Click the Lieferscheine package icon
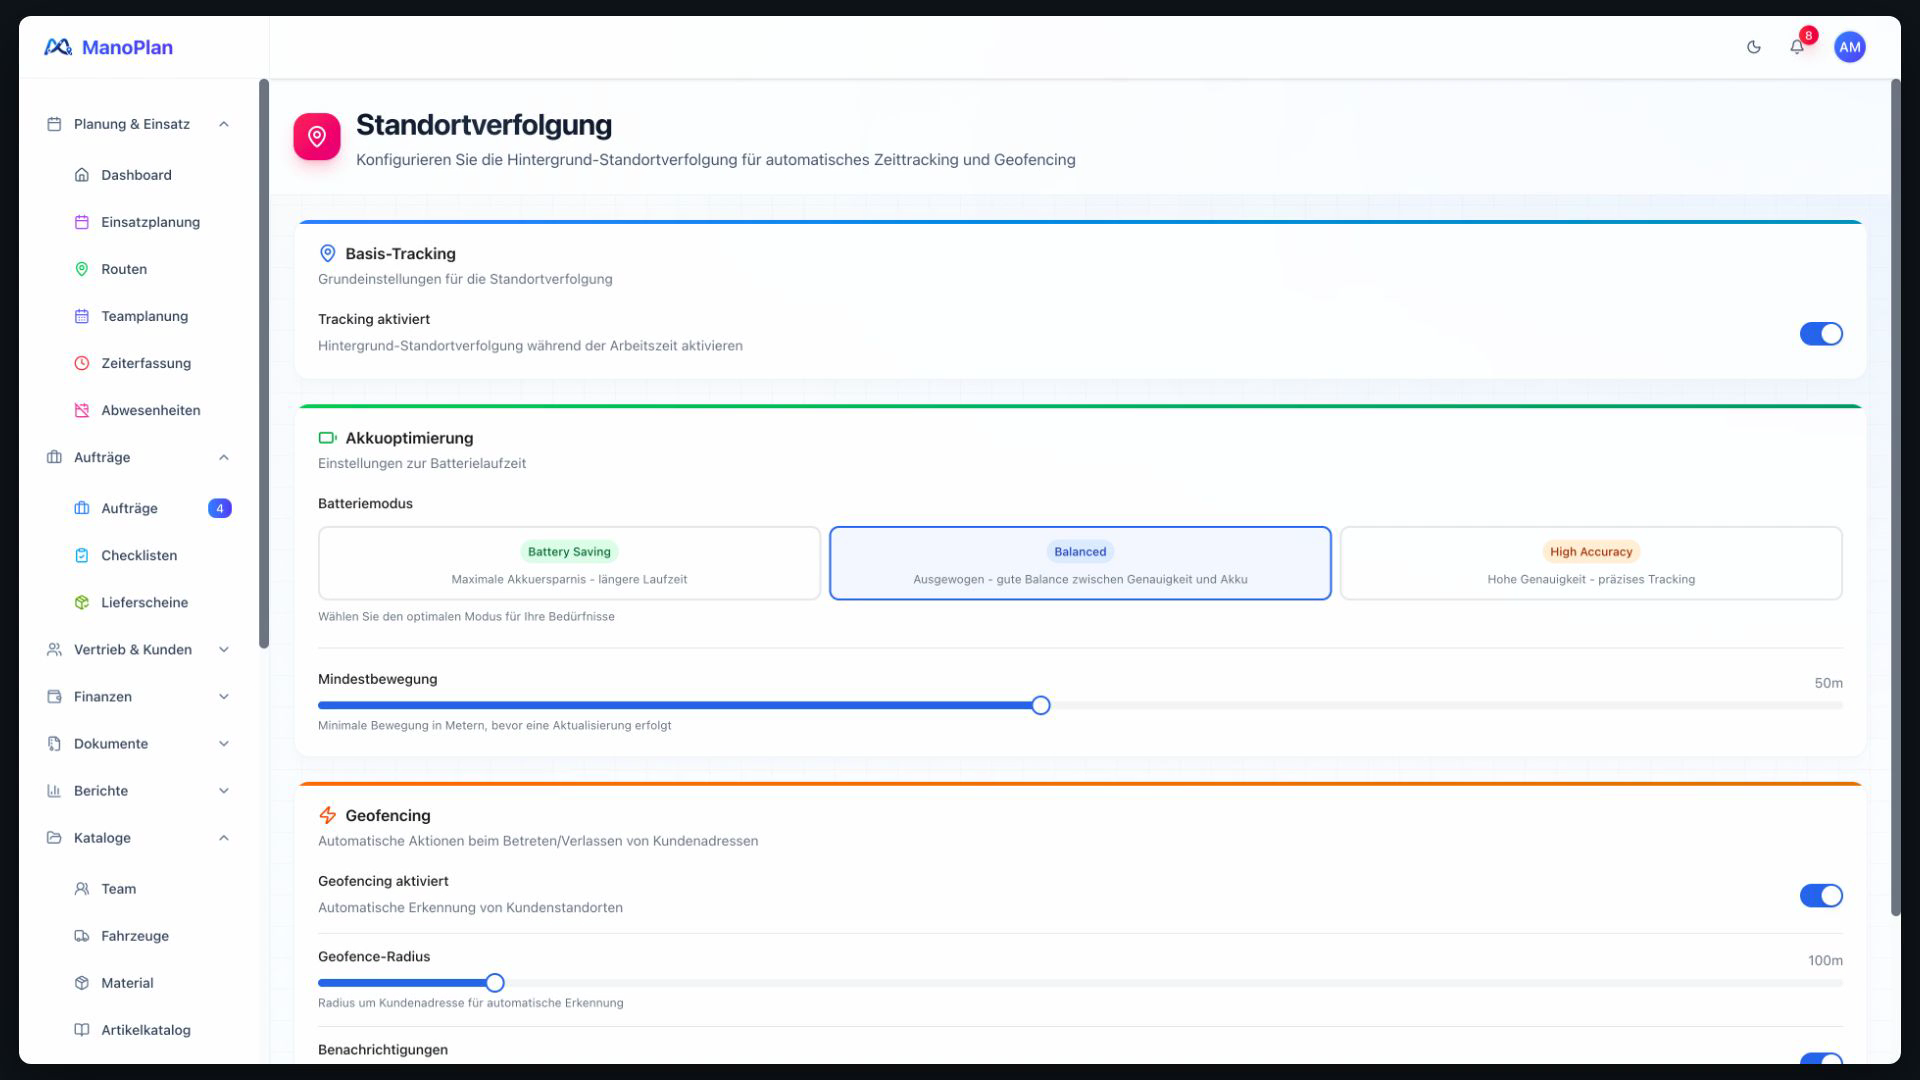Screen dimensions: 1920x1080 [82, 602]
